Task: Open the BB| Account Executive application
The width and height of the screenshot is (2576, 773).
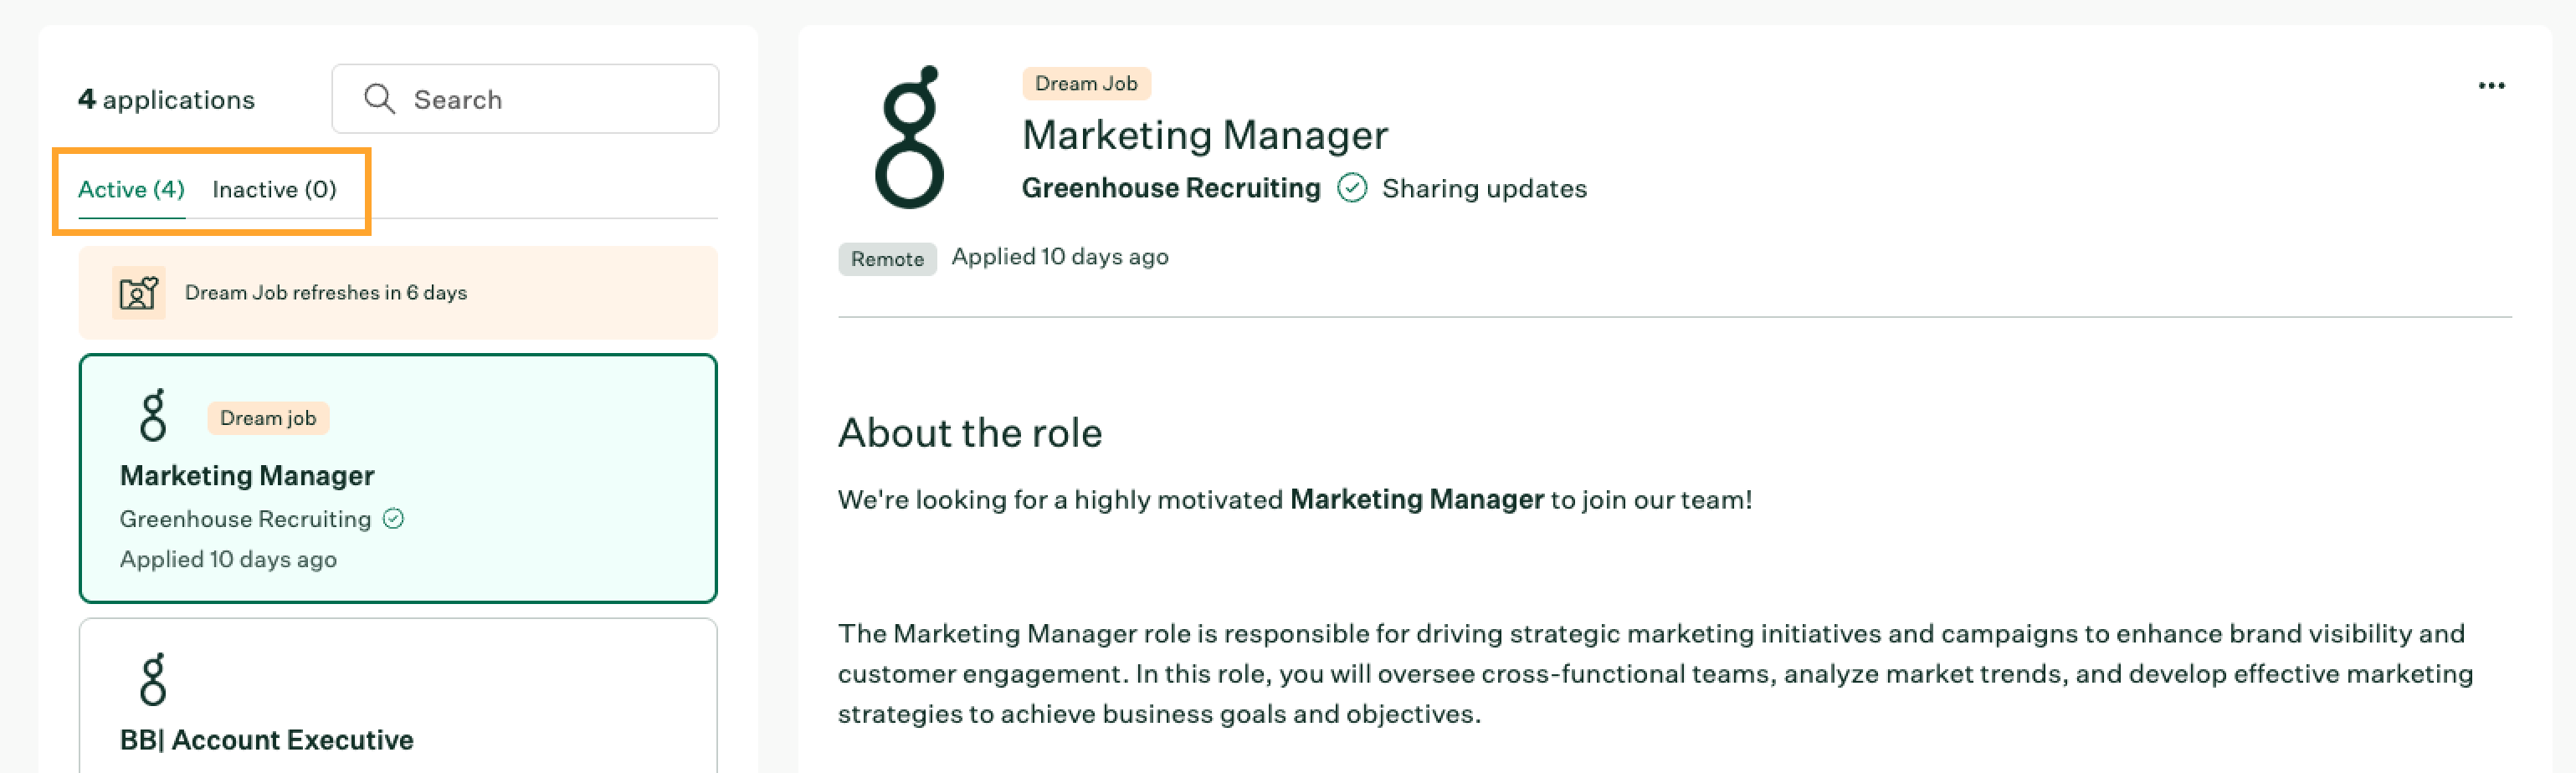Action: [266, 739]
